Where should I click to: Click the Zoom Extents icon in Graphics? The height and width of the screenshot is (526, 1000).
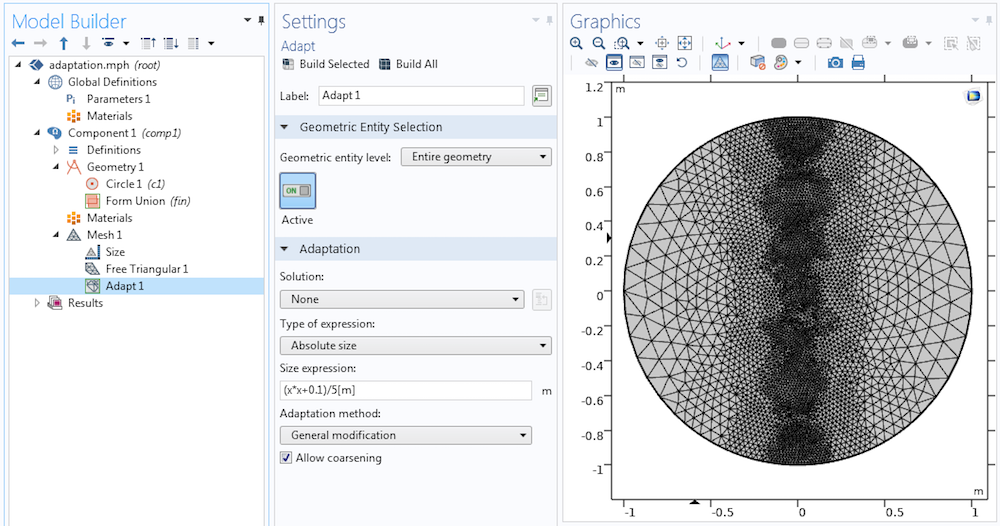point(685,43)
